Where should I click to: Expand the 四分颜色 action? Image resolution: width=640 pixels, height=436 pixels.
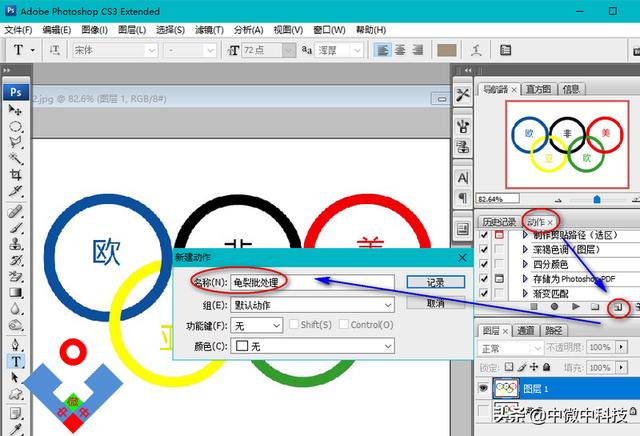coord(525,264)
